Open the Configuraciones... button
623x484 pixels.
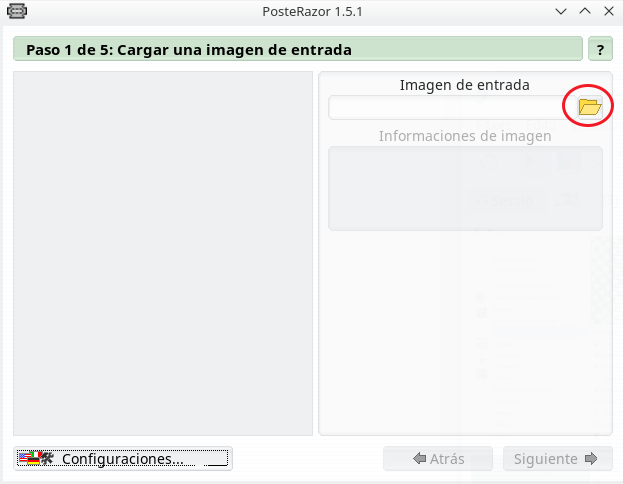pos(123,459)
